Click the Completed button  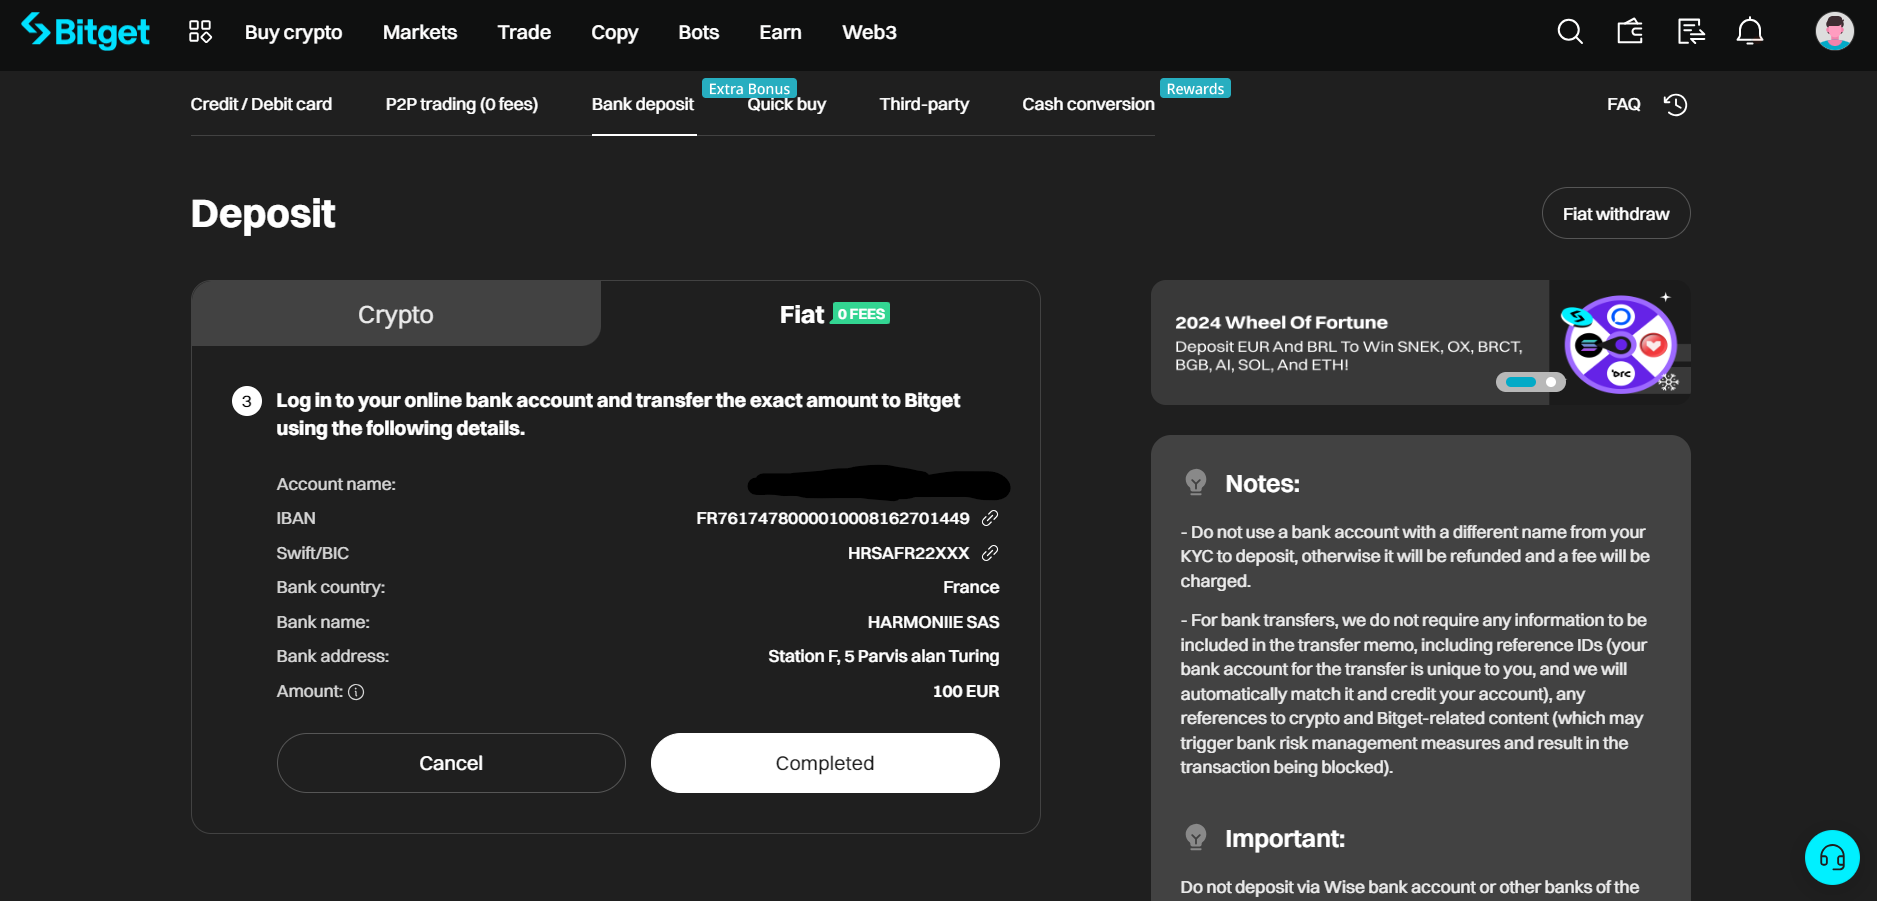pyautogui.click(x=825, y=763)
